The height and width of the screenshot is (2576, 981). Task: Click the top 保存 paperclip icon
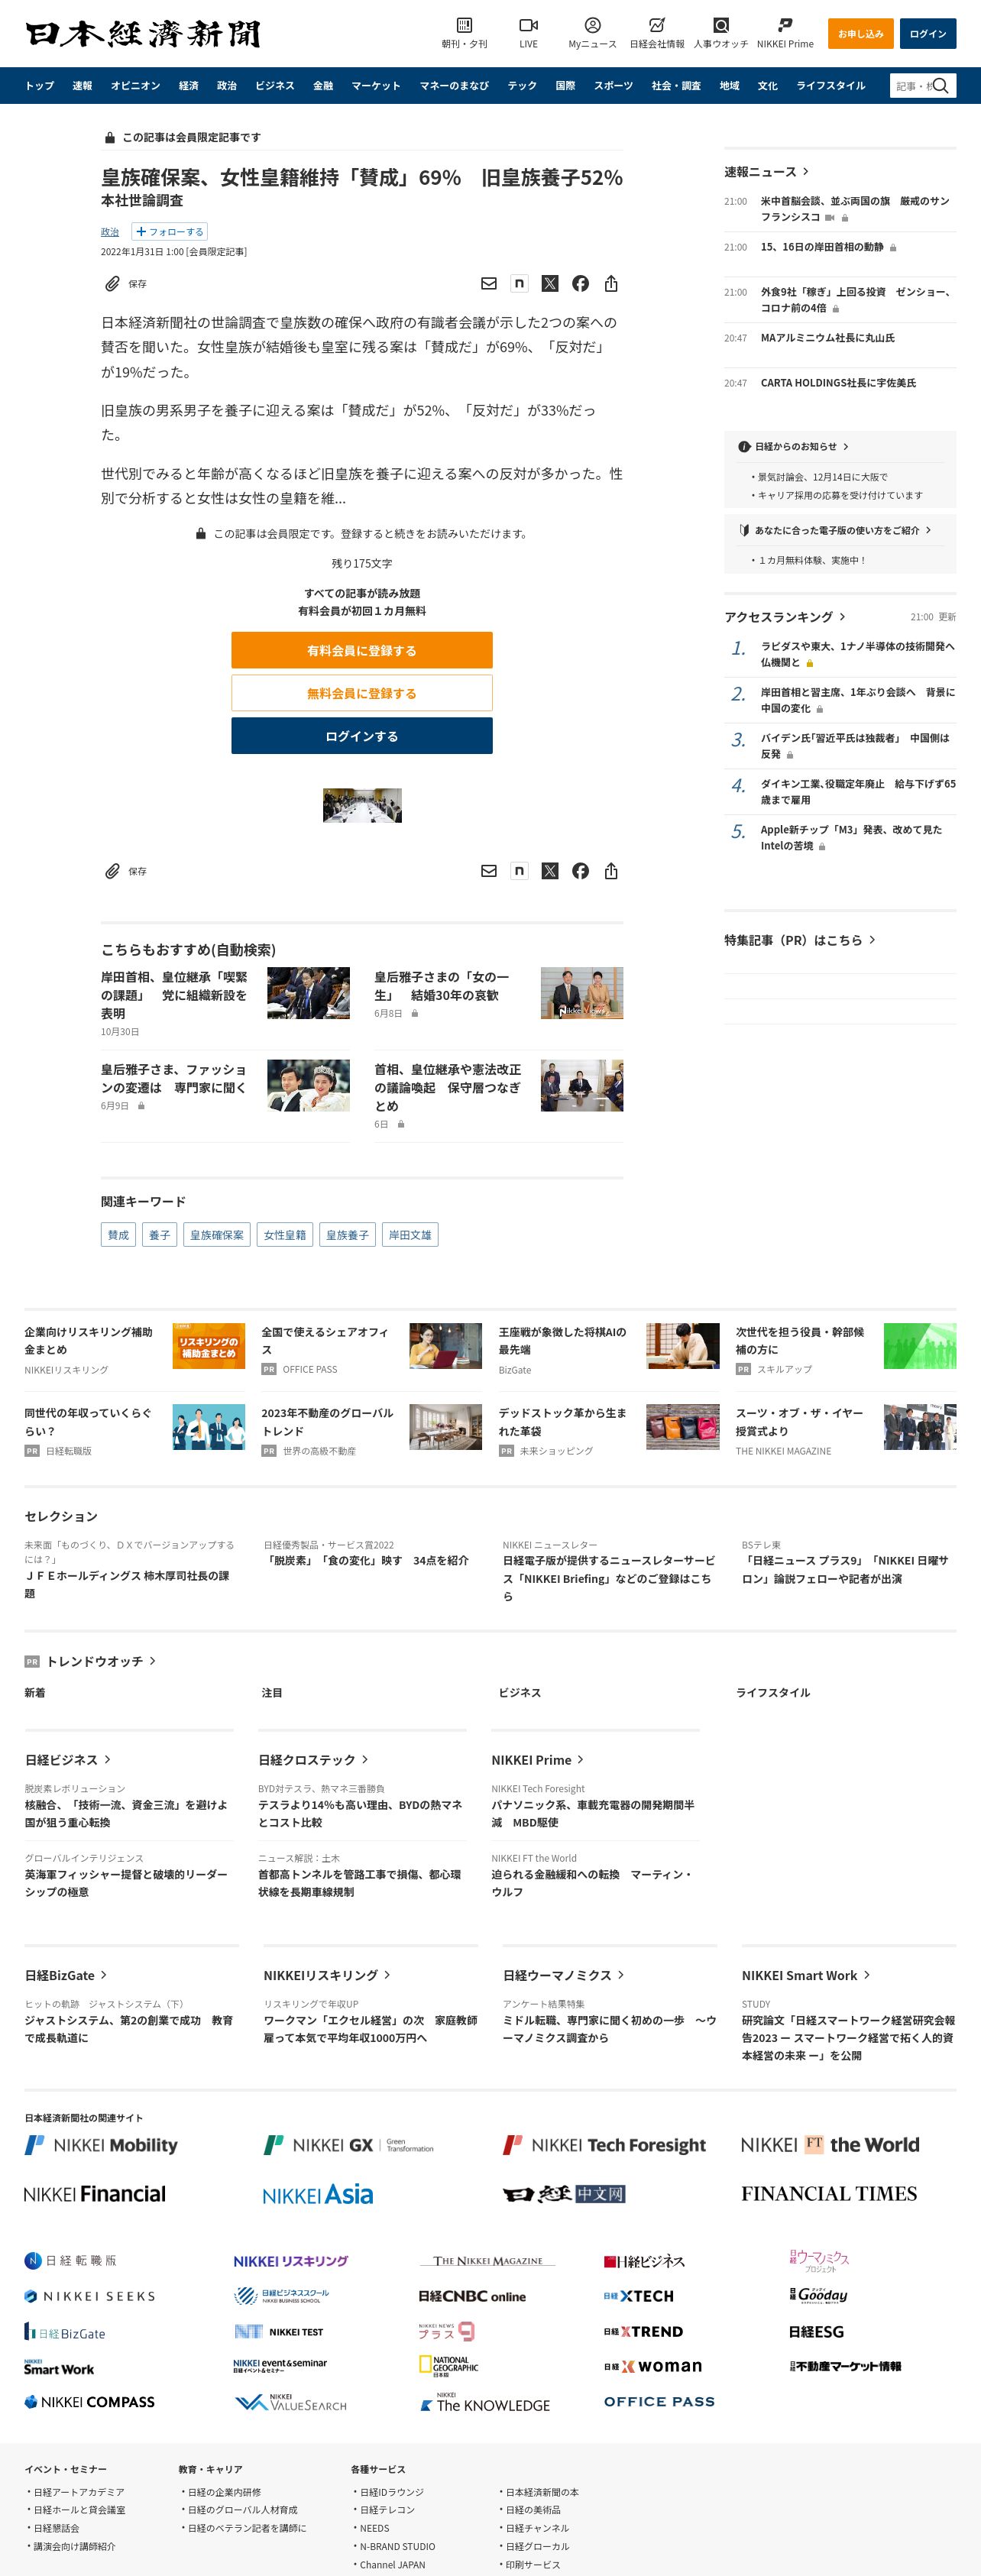click(113, 284)
